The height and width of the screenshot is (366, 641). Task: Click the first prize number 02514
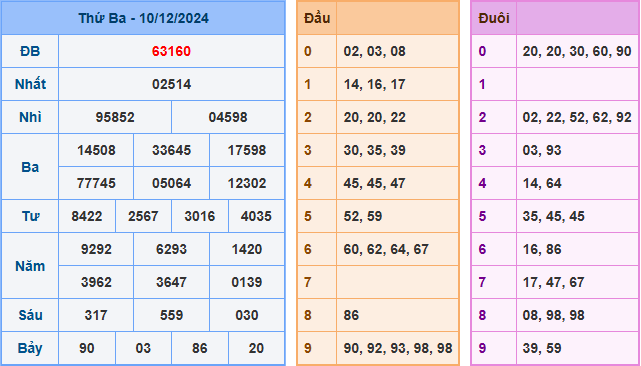[x=171, y=84]
